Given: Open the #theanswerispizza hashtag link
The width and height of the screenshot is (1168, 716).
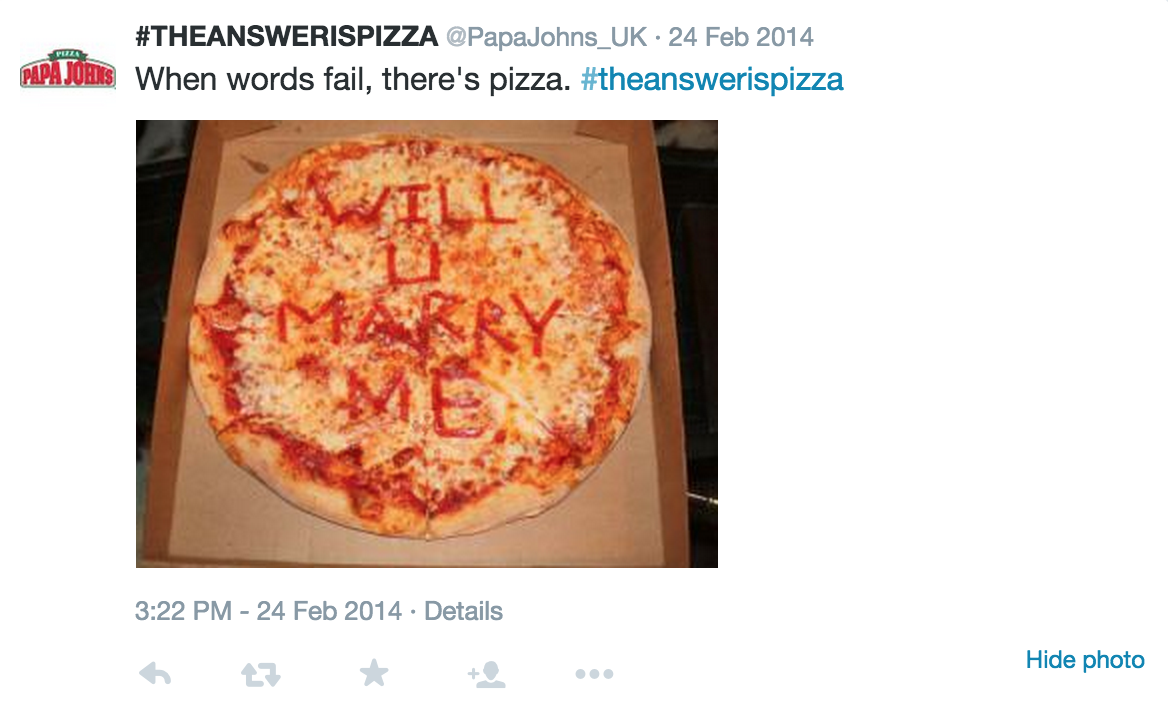Looking at the screenshot, I should 711,79.
